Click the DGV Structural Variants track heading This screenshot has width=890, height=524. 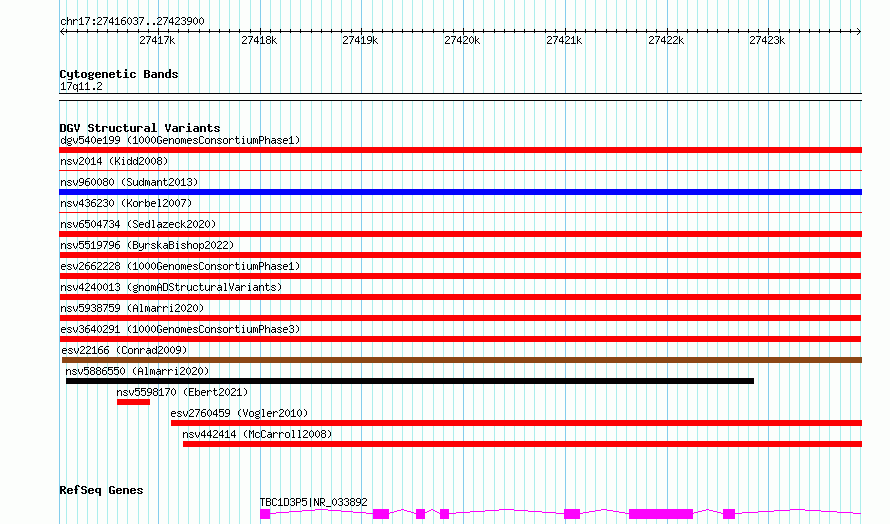(x=139, y=128)
